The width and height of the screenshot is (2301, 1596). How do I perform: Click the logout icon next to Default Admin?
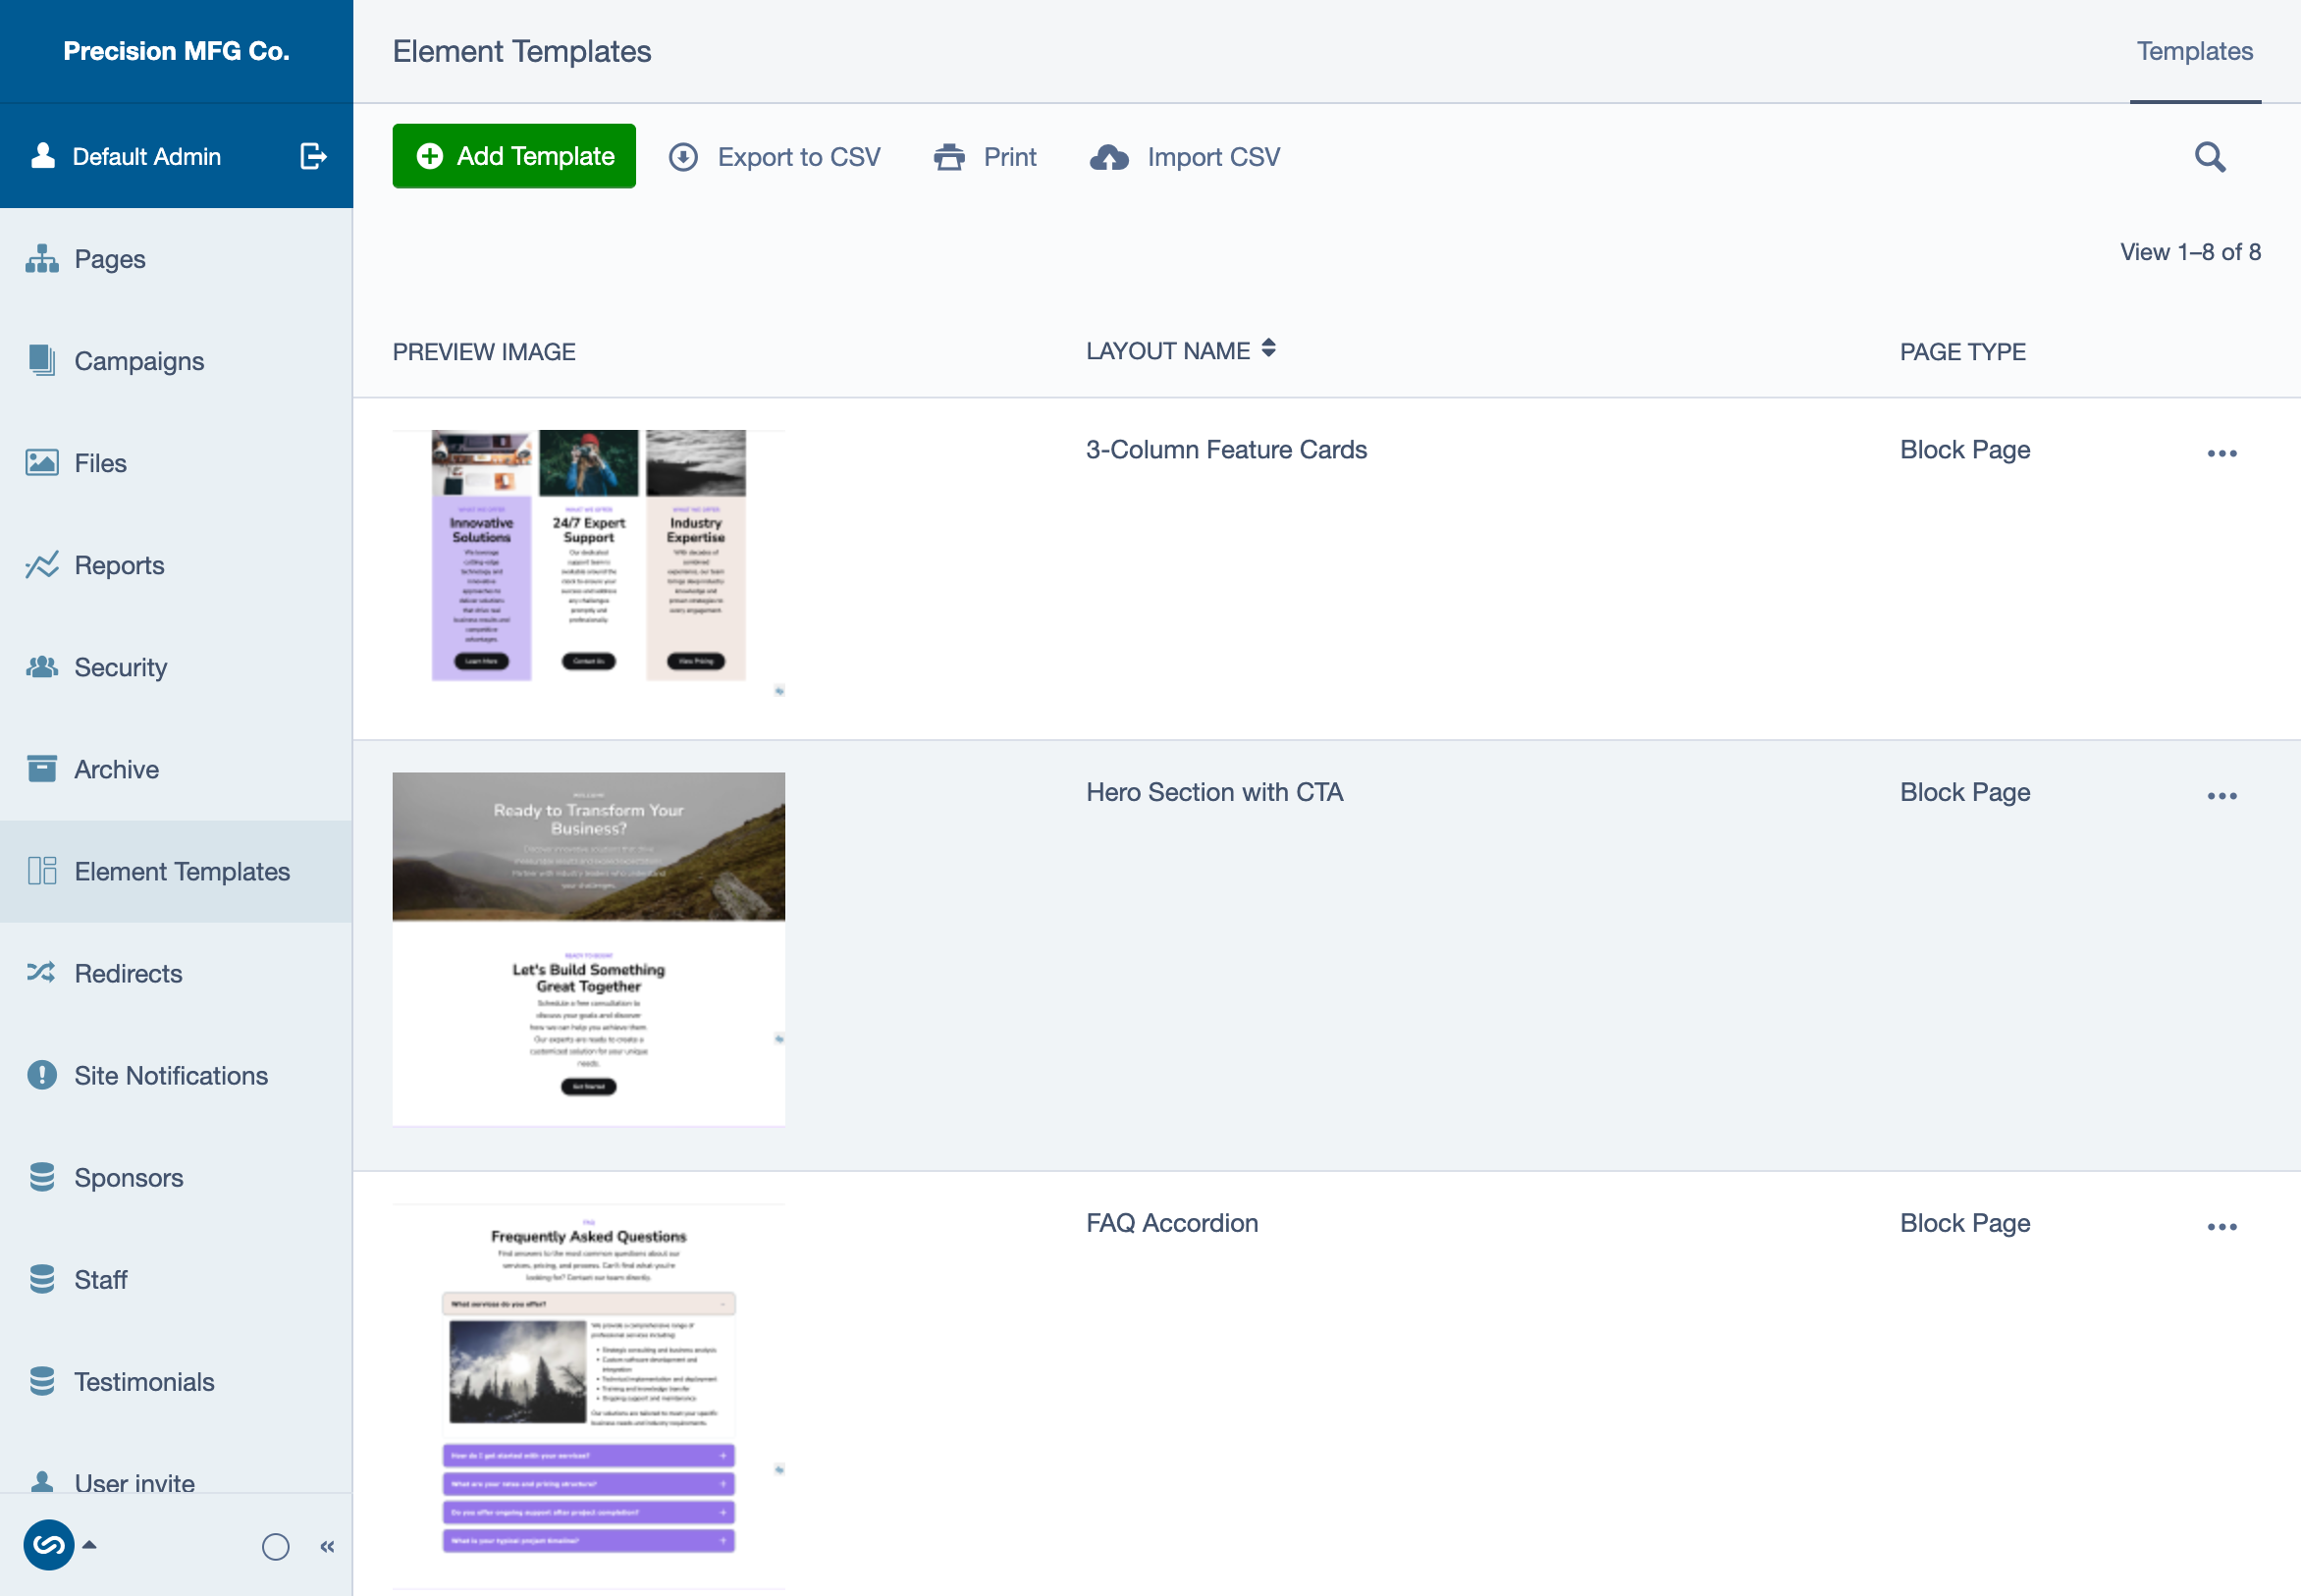[313, 156]
